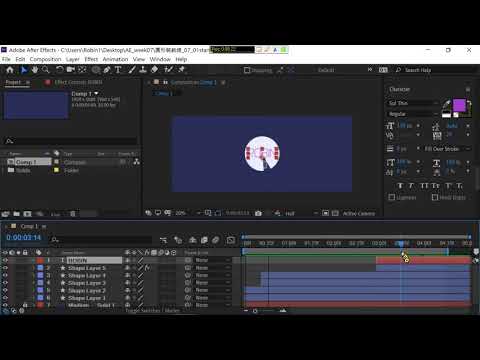Pick text color with the eyedropper
The height and width of the screenshot is (360, 480).
pyautogui.click(x=446, y=105)
